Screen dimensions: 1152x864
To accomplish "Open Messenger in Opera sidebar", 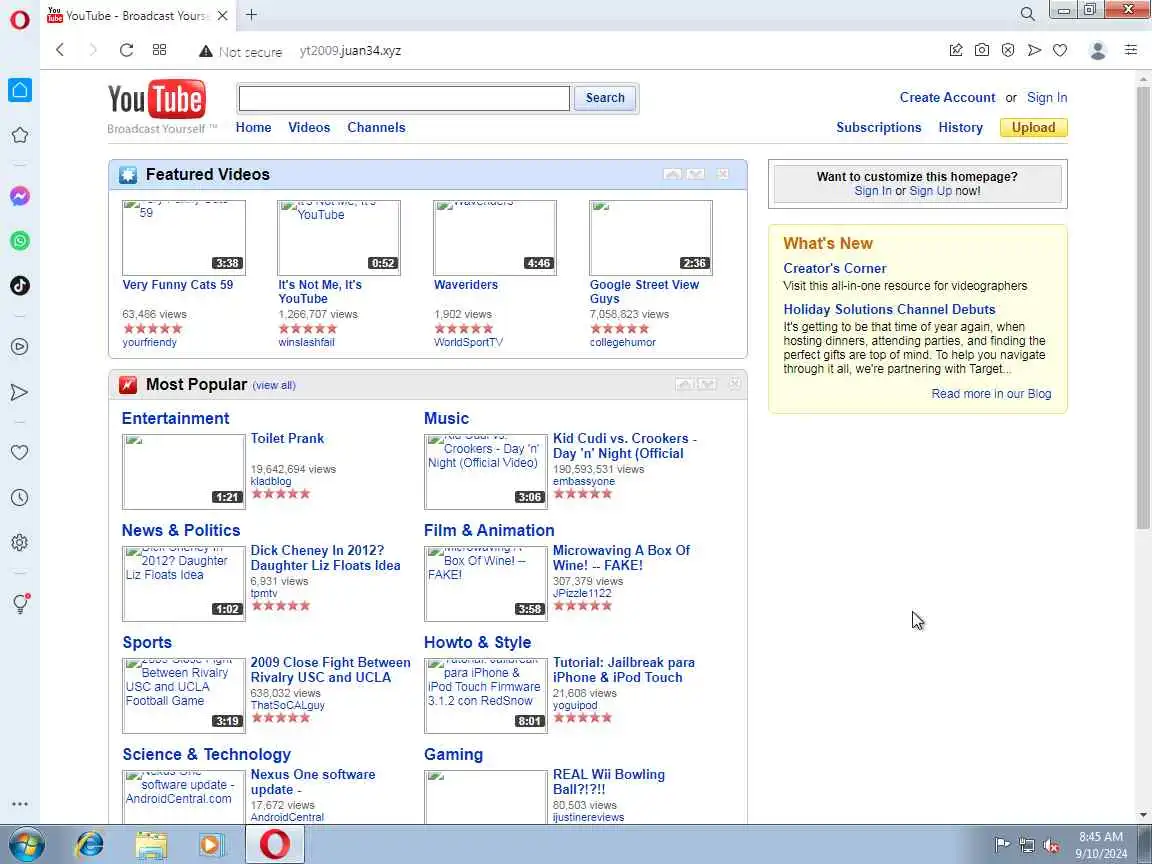I will pos(20,196).
